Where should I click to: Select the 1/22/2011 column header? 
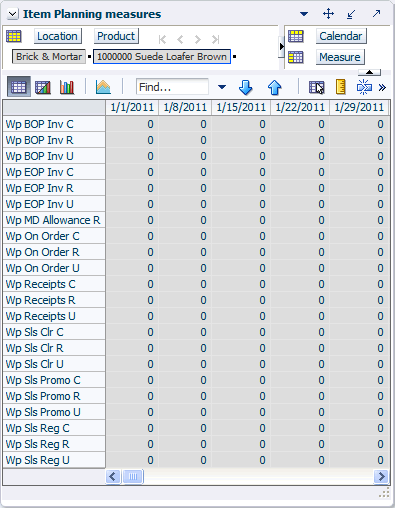coord(300,107)
